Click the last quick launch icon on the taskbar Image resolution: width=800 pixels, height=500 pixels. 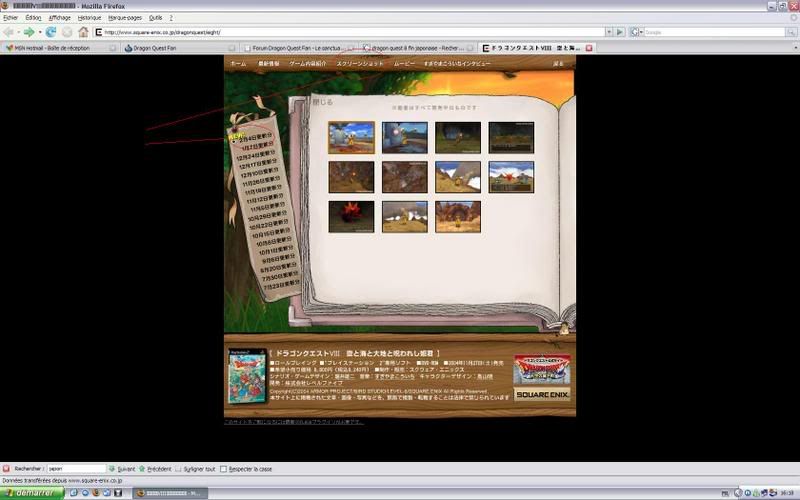(118, 493)
